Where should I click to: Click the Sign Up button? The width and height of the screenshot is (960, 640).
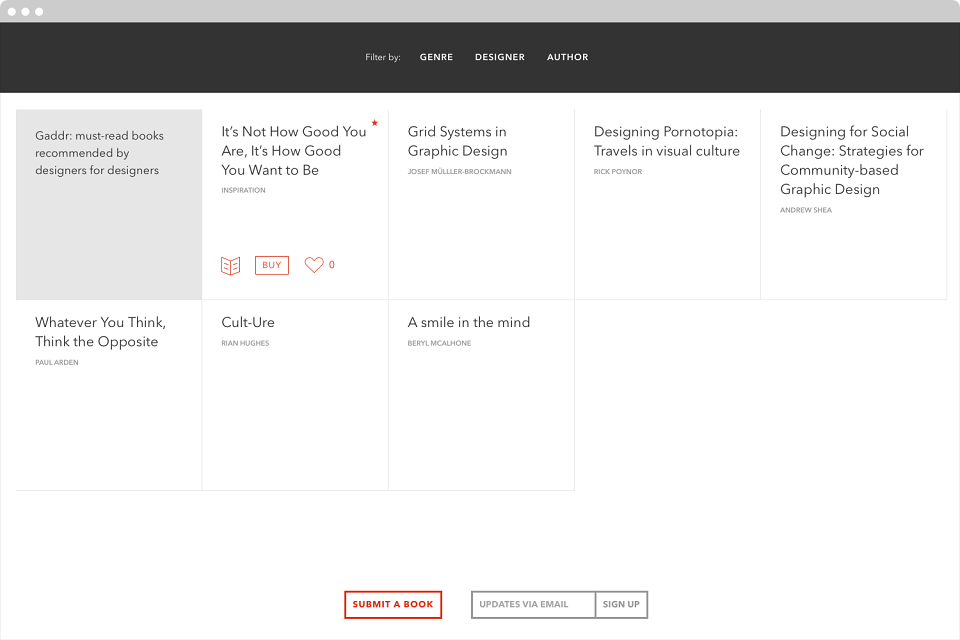[621, 604]
